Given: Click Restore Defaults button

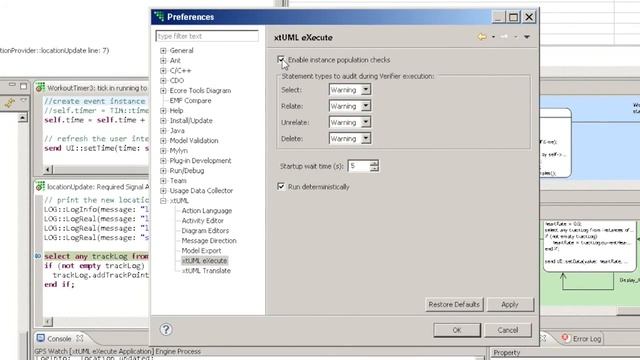Looking at the screenshot, I should [454, 304].
